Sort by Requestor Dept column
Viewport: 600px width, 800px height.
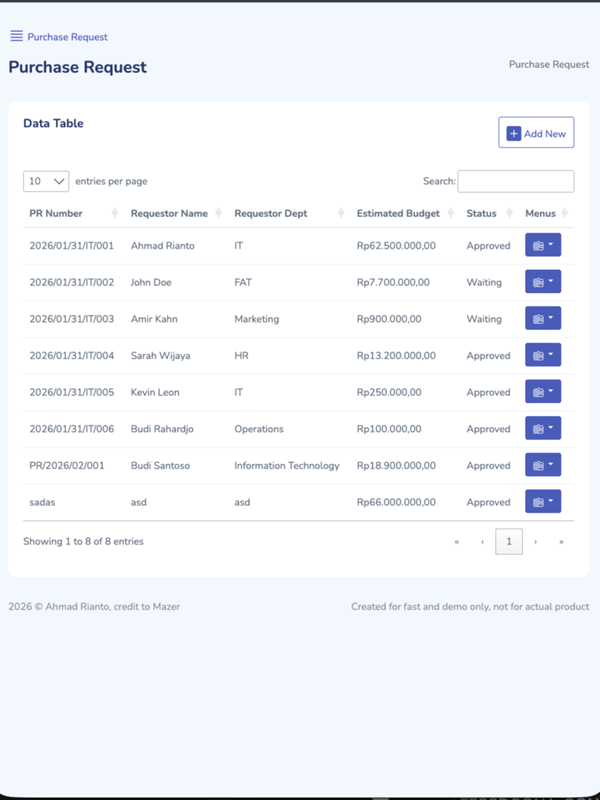(289, 213)
